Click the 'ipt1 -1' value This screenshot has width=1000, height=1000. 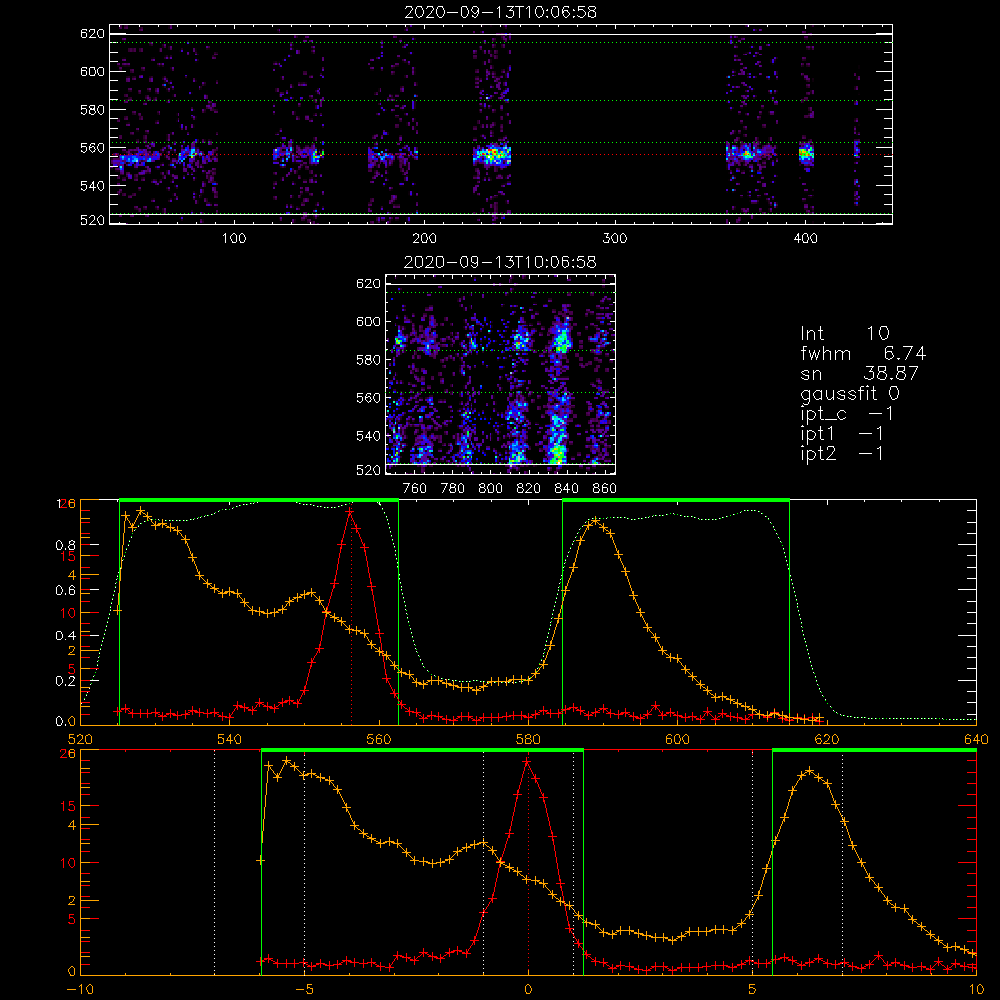coord(842,434)
